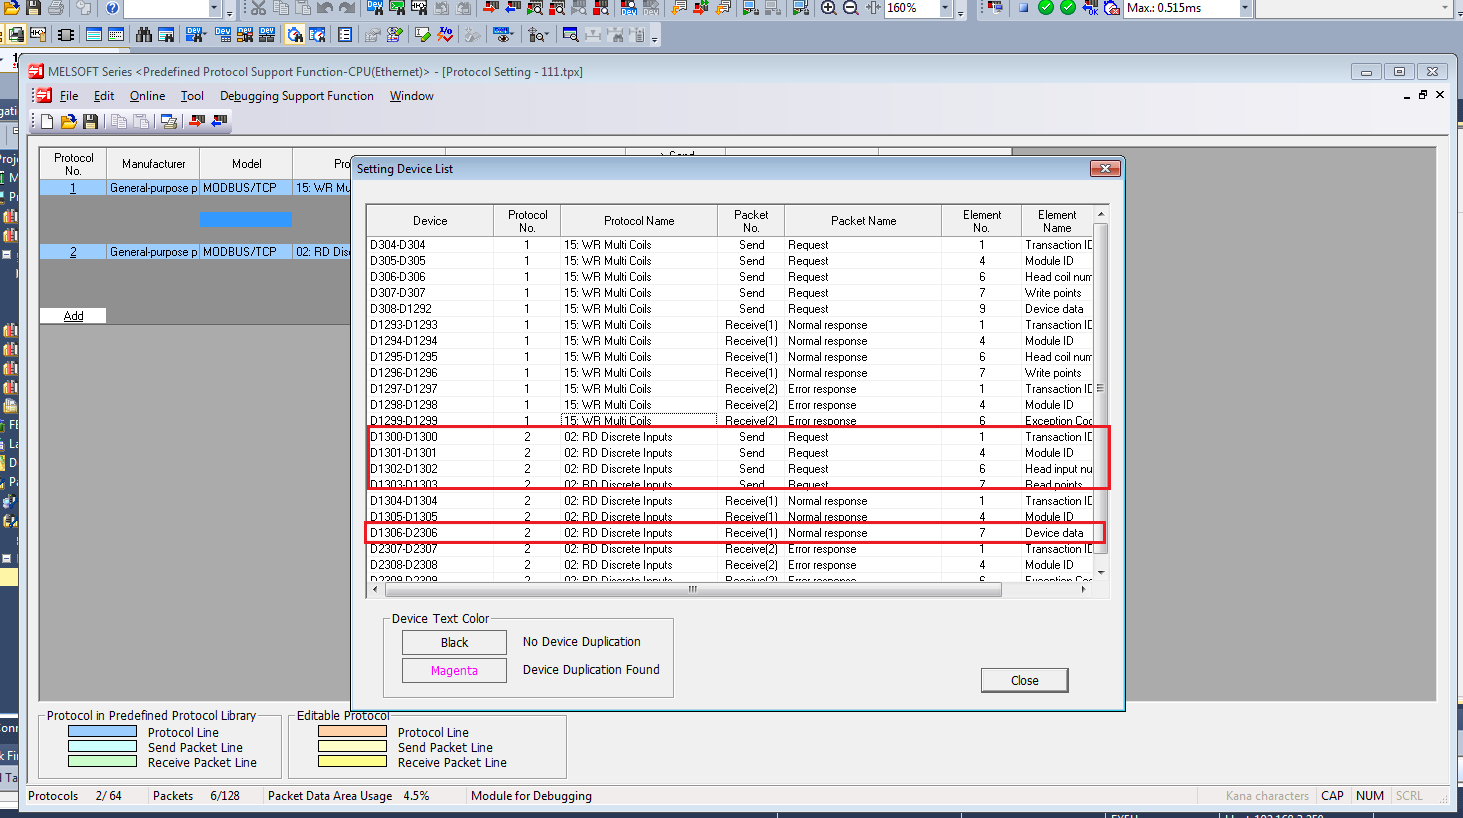Click the Read from module blue arrow icon
This screenshot has height=818, width=1463.
pos(219,121)
